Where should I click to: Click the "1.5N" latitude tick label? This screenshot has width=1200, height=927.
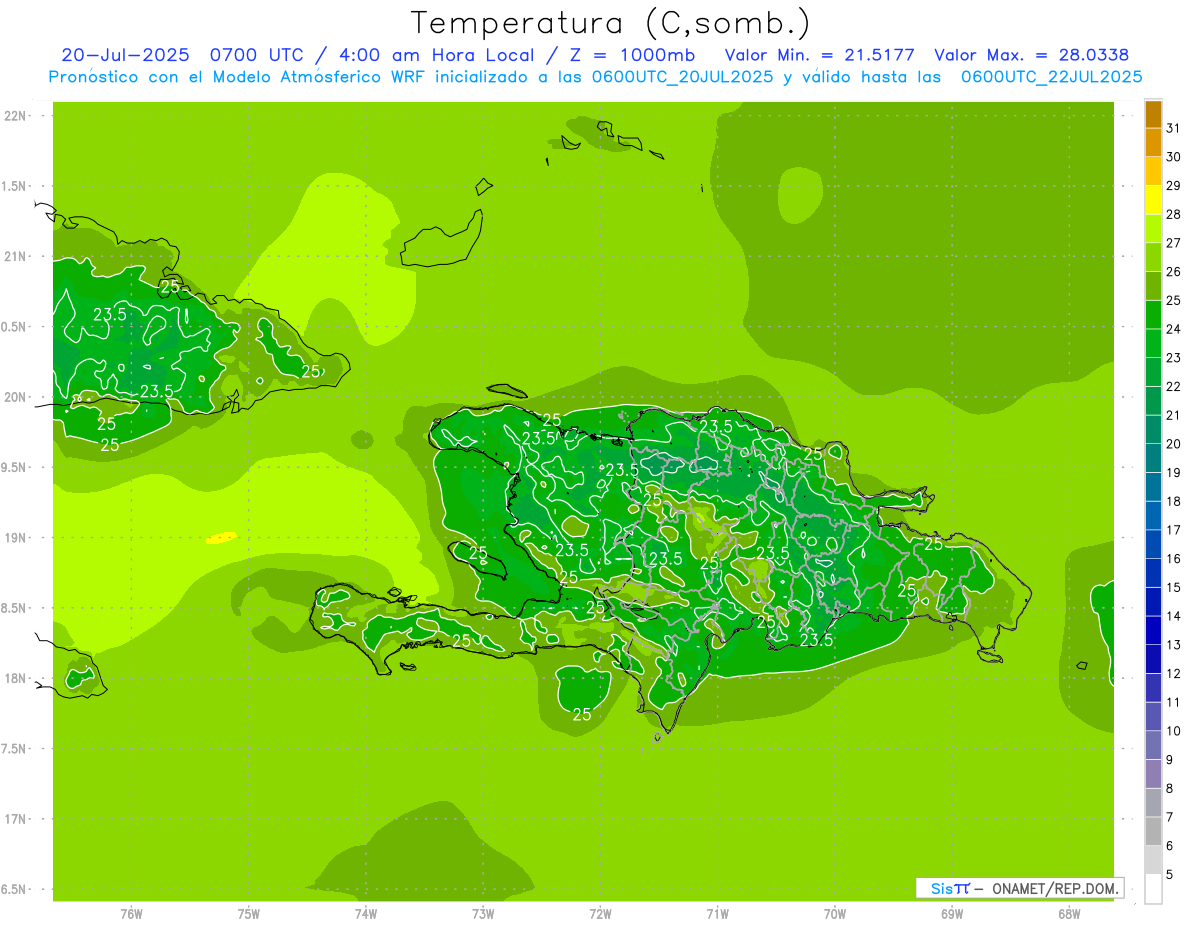click(15, 186)
